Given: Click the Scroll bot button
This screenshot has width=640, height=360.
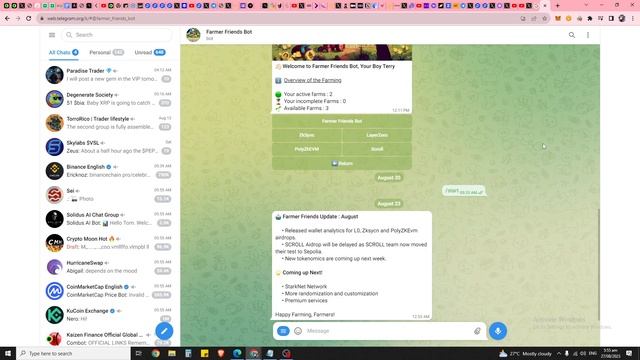Looking at the screenshot, I should click(377, 149).
